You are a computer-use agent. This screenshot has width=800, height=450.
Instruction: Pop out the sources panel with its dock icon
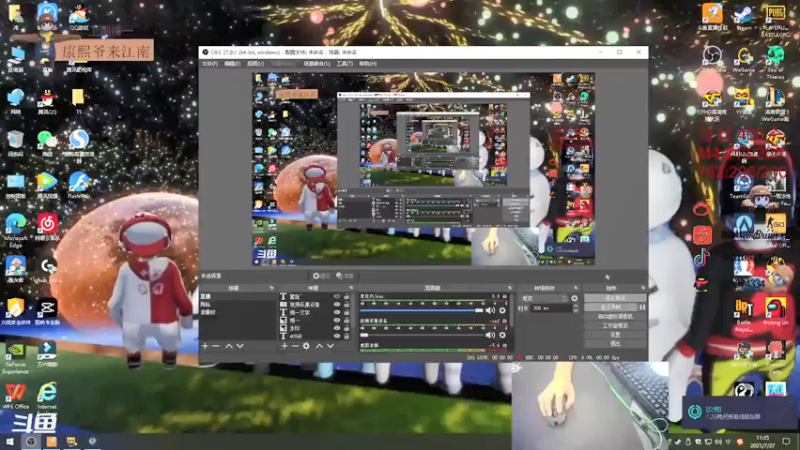[x=351, y=288]
